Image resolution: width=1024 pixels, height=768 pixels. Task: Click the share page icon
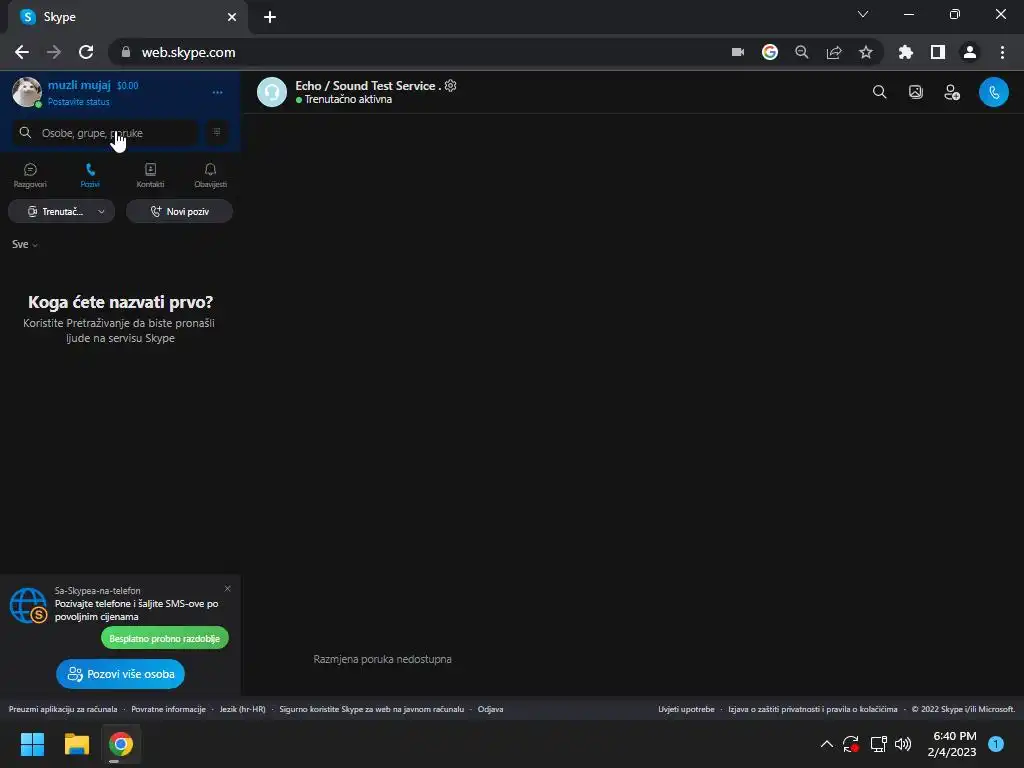pos(834,52)
